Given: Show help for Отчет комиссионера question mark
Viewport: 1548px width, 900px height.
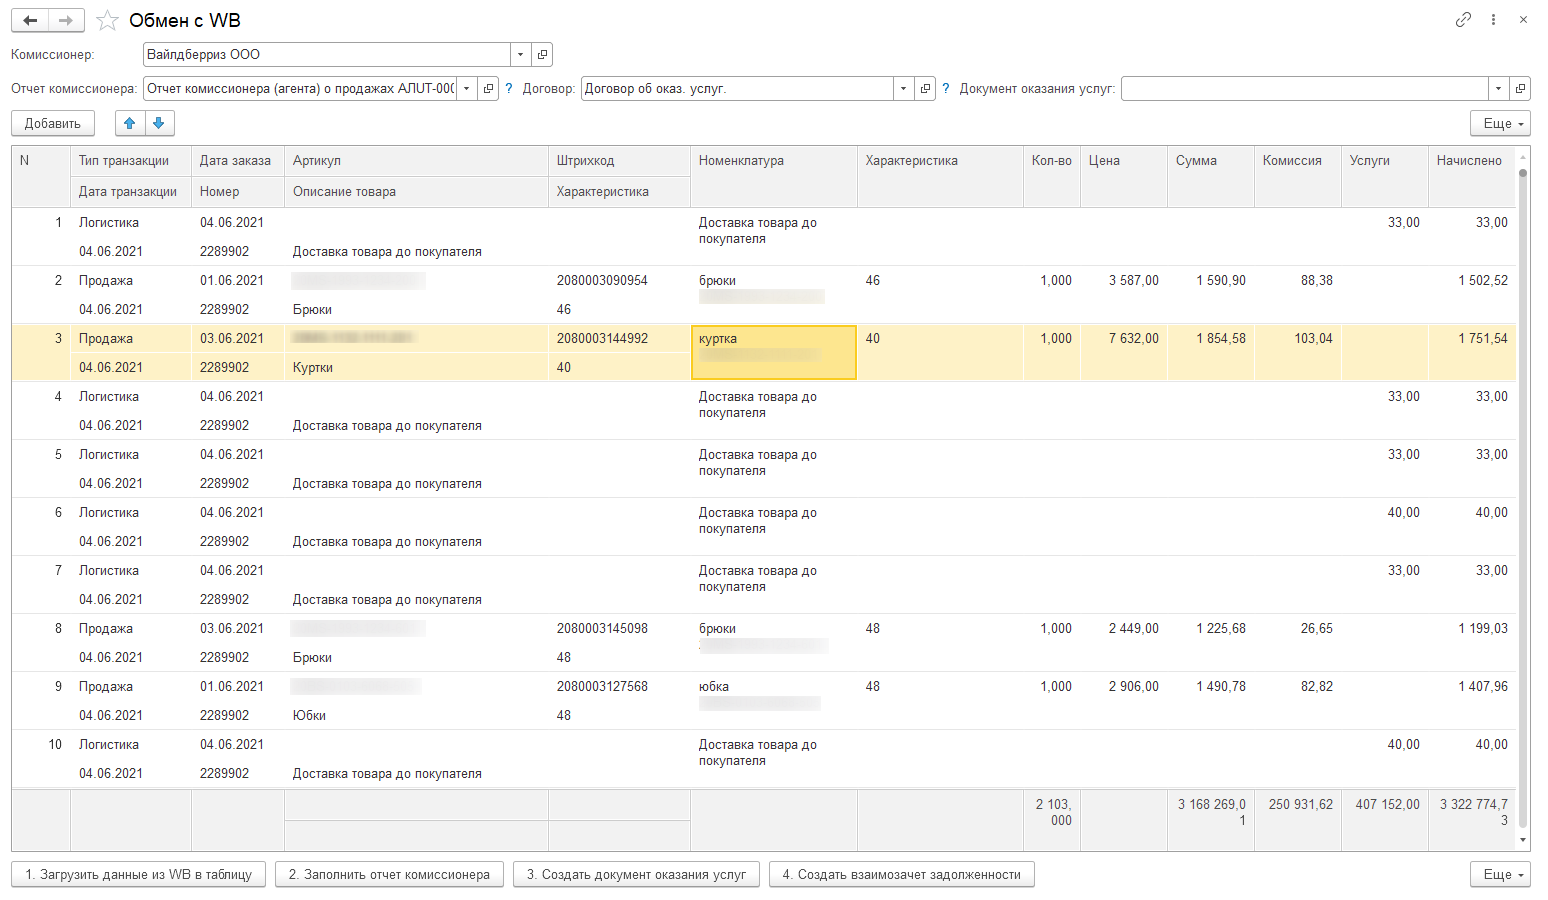Looking at the screenshot, I should click(x=509, y=88).
